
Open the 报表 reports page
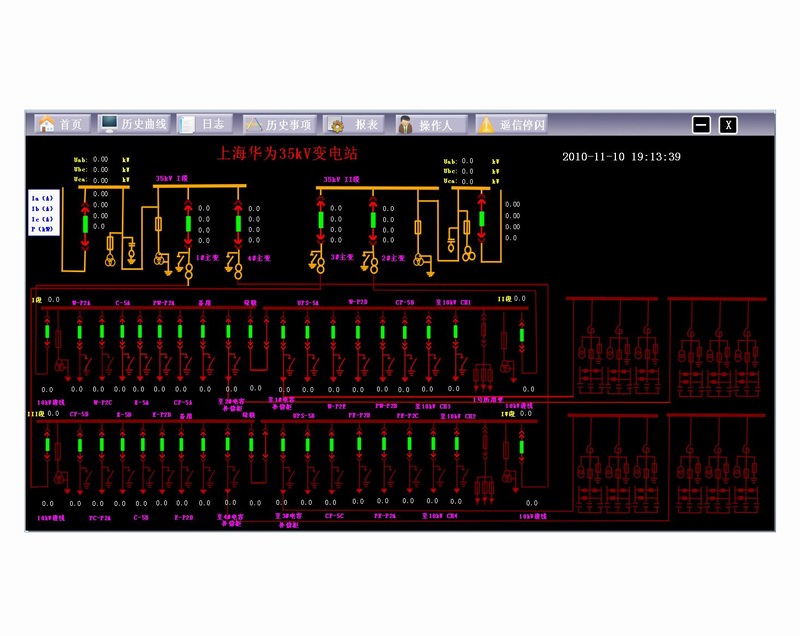pyautogui.click(x=354, y=124)
